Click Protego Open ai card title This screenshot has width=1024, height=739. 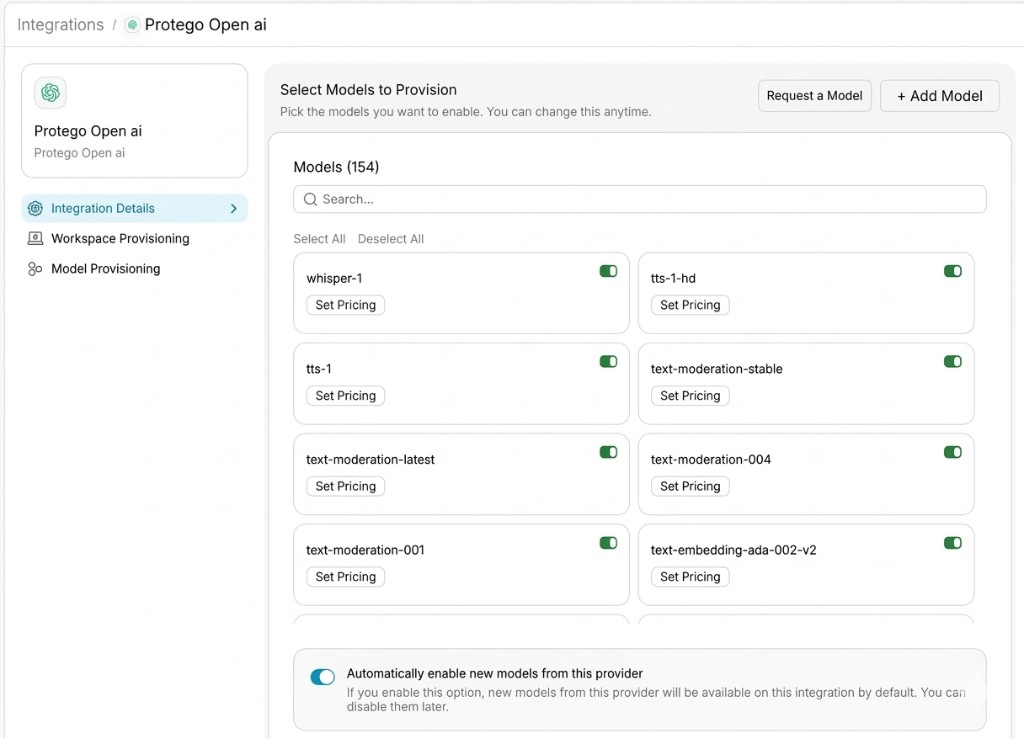pos(88,131)
